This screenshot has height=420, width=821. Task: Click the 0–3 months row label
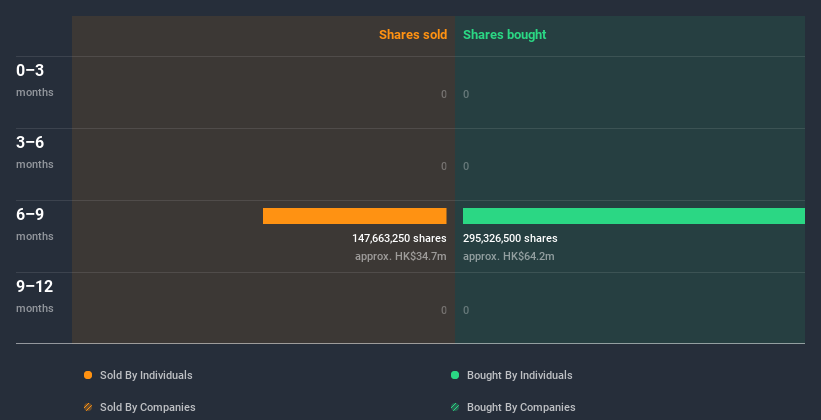point(35,80)
